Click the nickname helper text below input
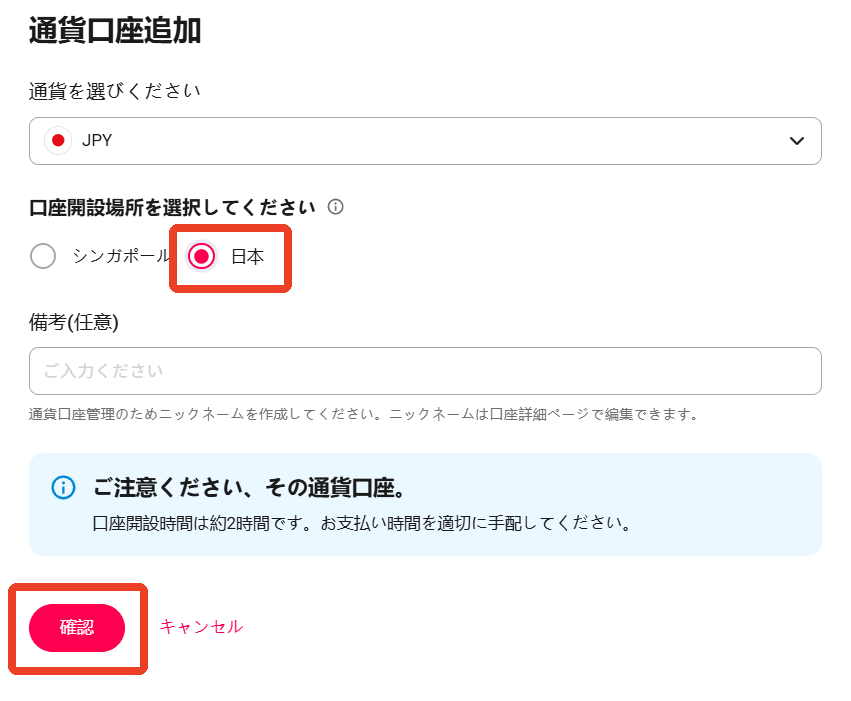 point(364,415)
